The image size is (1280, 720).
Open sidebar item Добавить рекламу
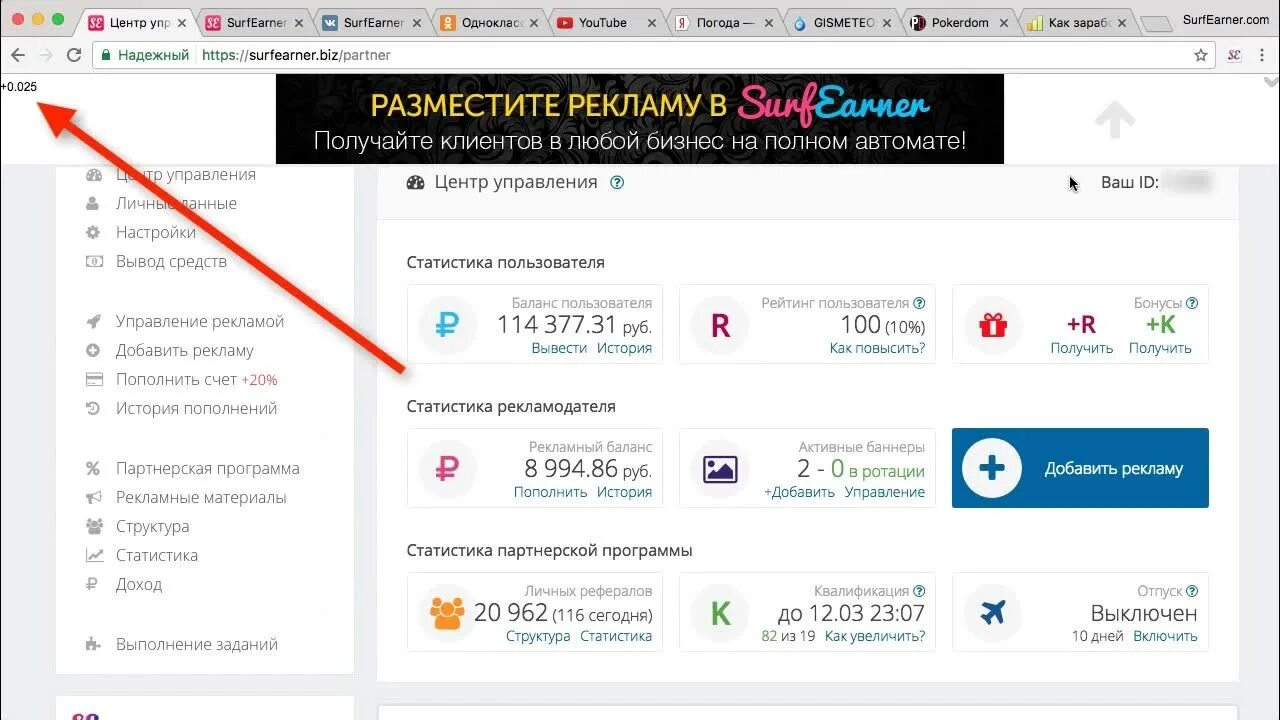coord(185,351)
